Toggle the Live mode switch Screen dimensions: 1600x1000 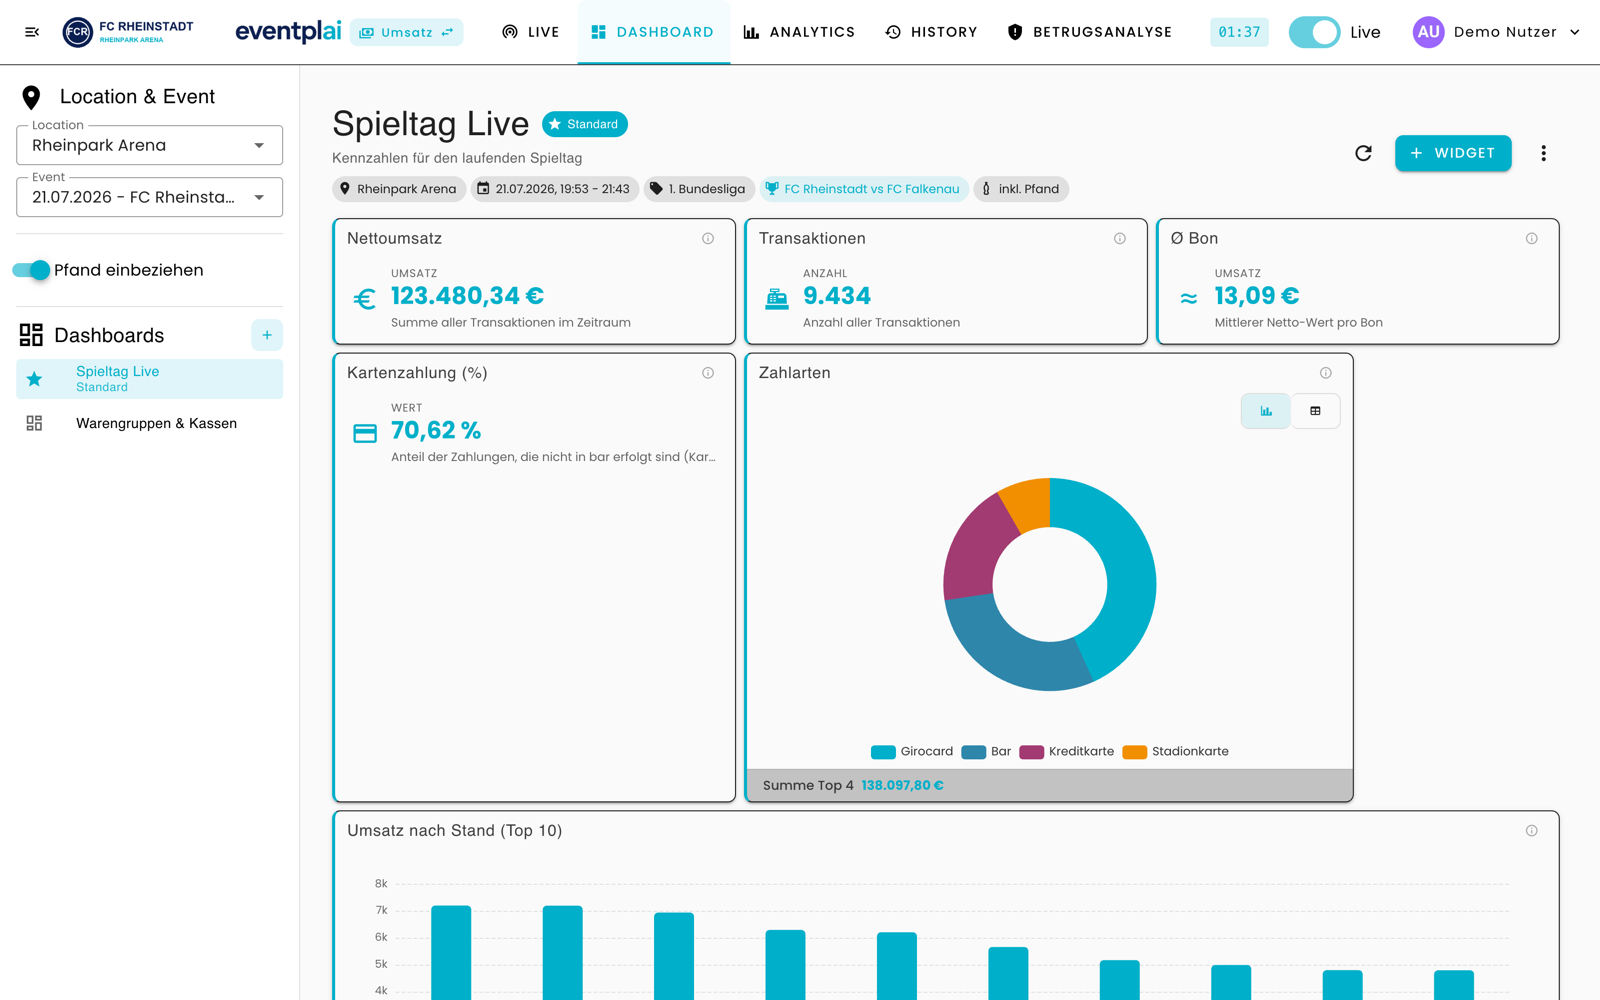coord(1314,32)
